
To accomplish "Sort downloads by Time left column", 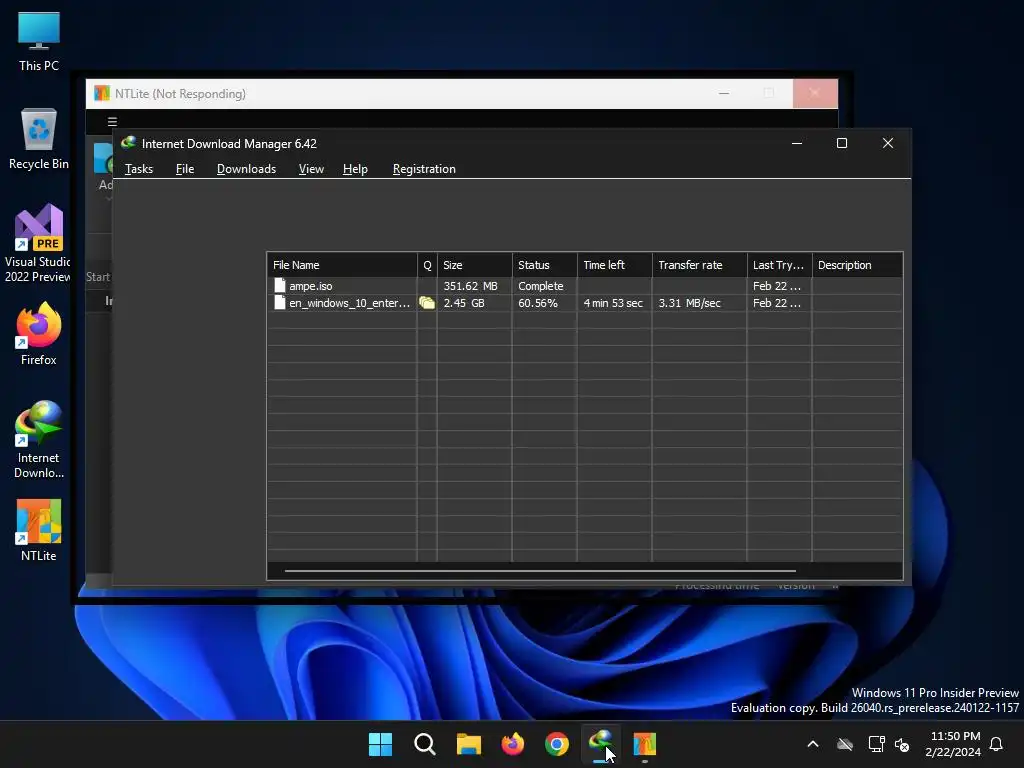I will (615, 265).
